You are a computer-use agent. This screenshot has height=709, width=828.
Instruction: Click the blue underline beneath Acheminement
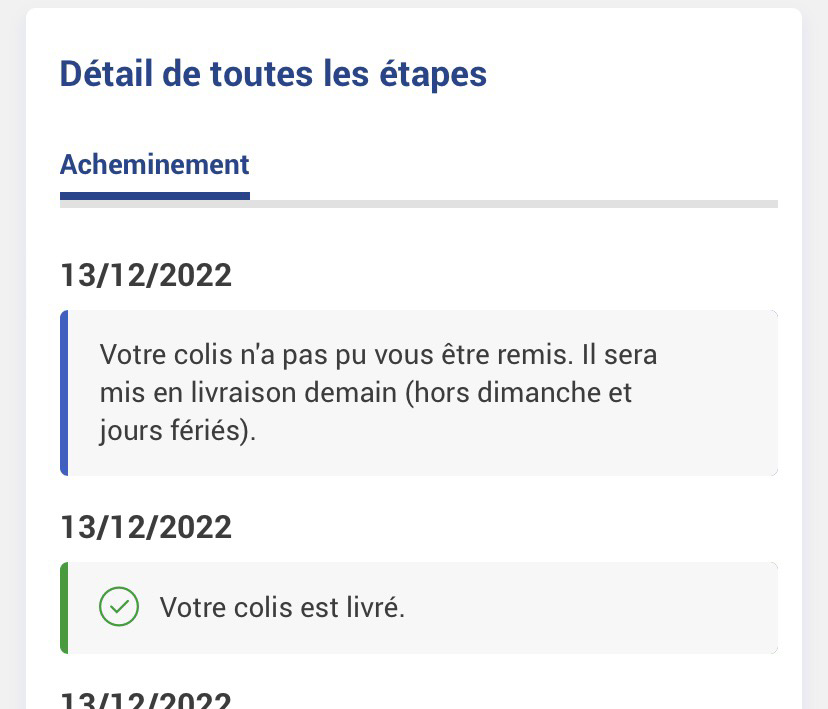tap(155, 196)
